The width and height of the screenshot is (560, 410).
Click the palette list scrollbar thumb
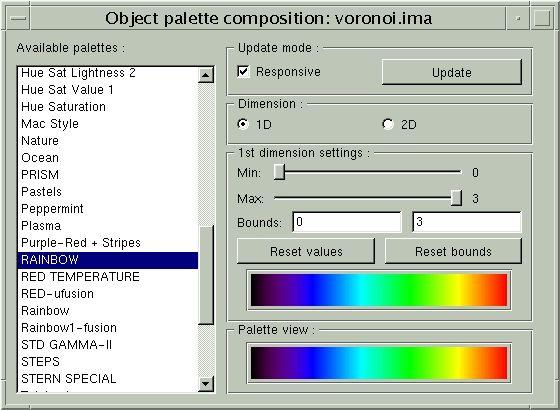click(x=206, y=275)
